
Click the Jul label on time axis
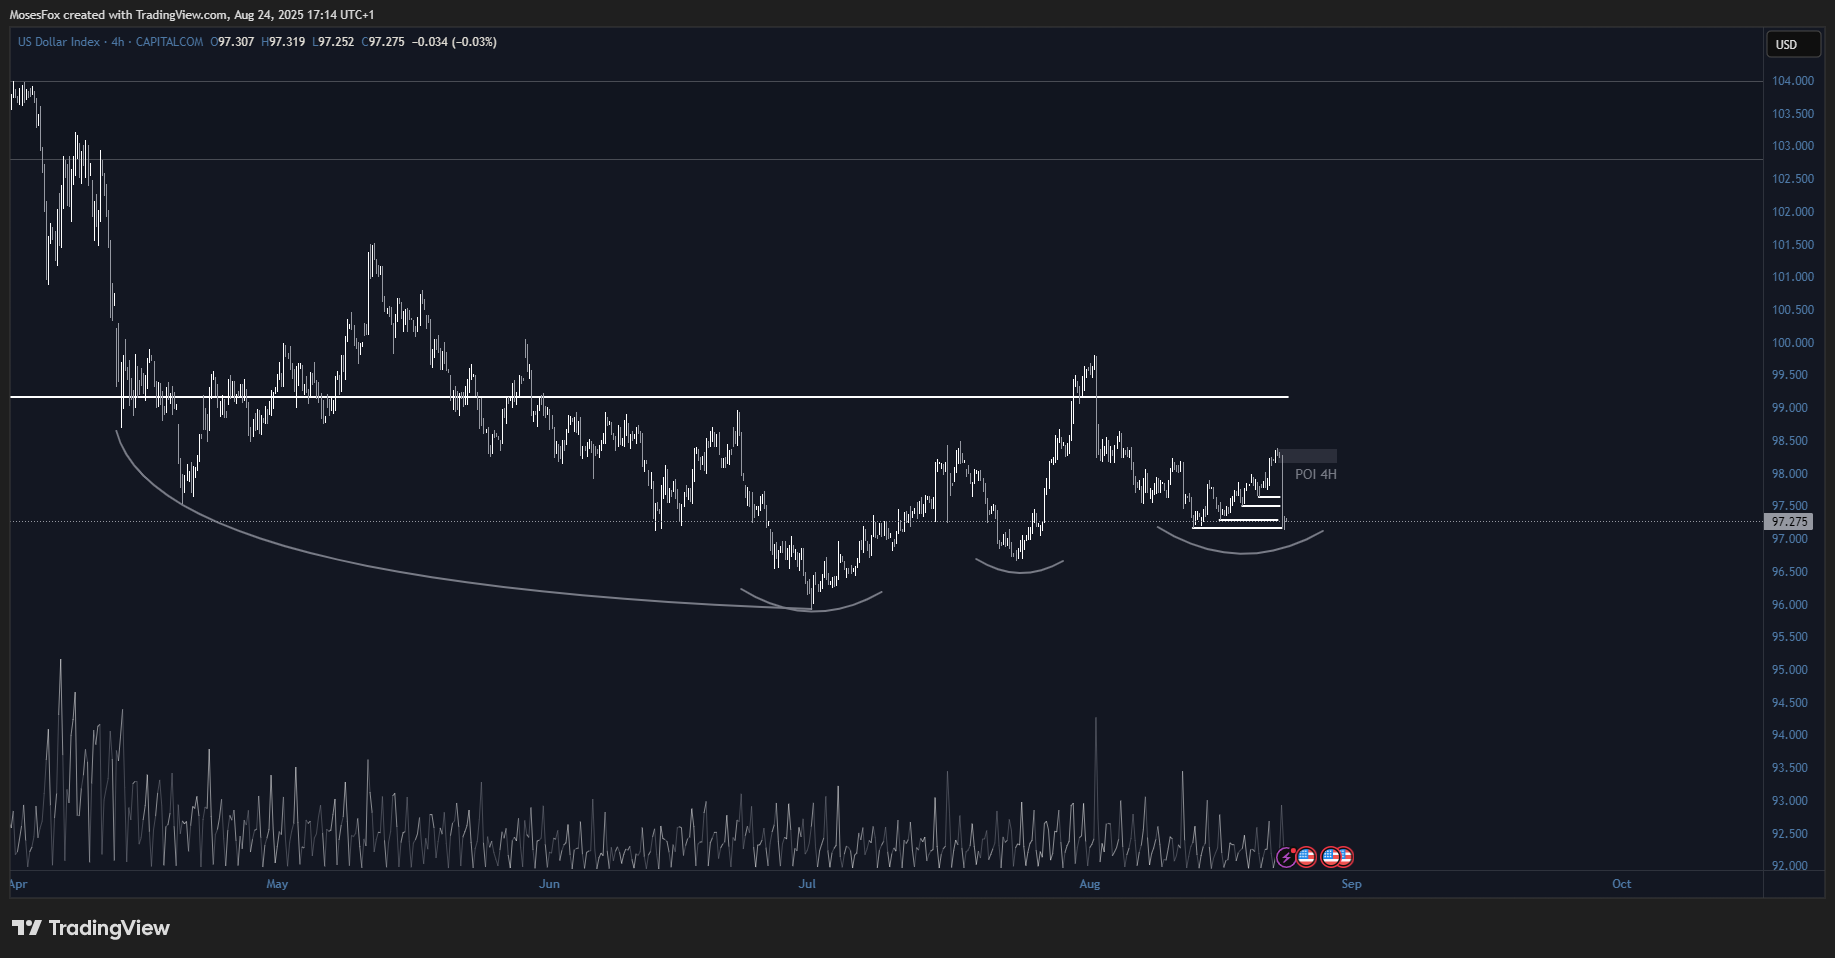[x=807, y=884]
